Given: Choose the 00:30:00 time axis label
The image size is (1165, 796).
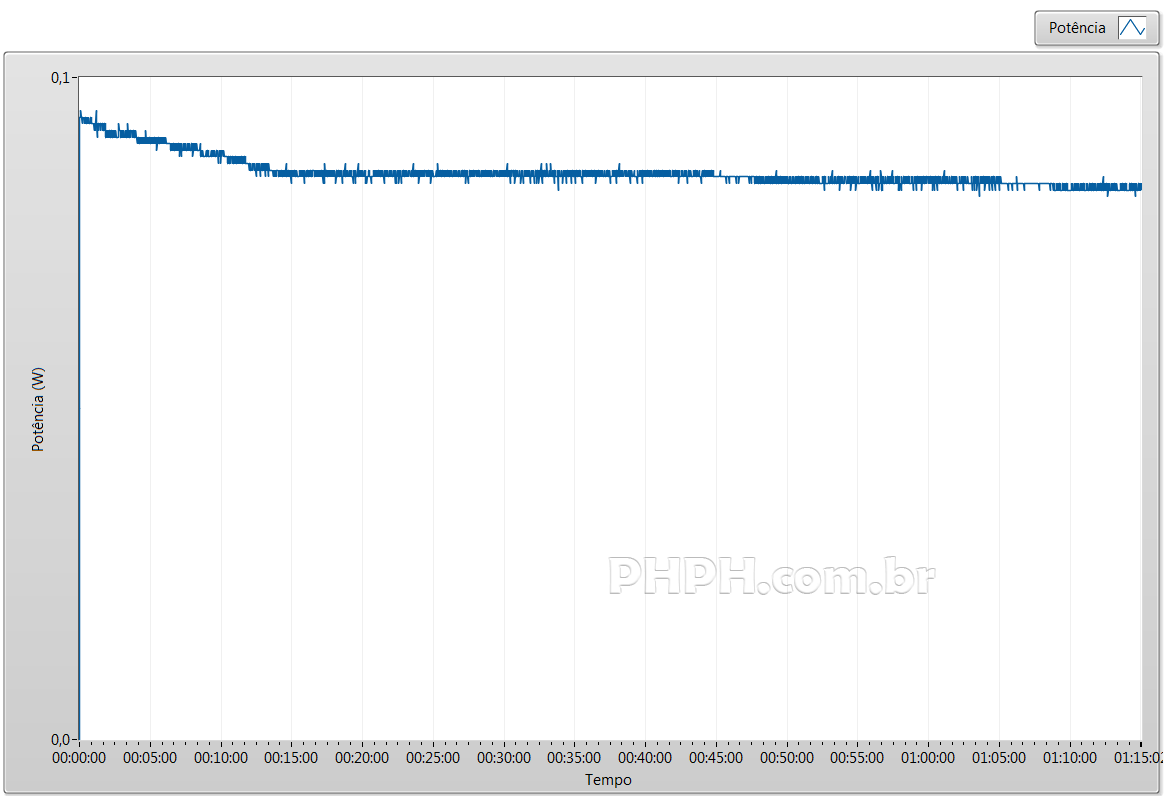Looking at the screenshot, I should point(504,758).
